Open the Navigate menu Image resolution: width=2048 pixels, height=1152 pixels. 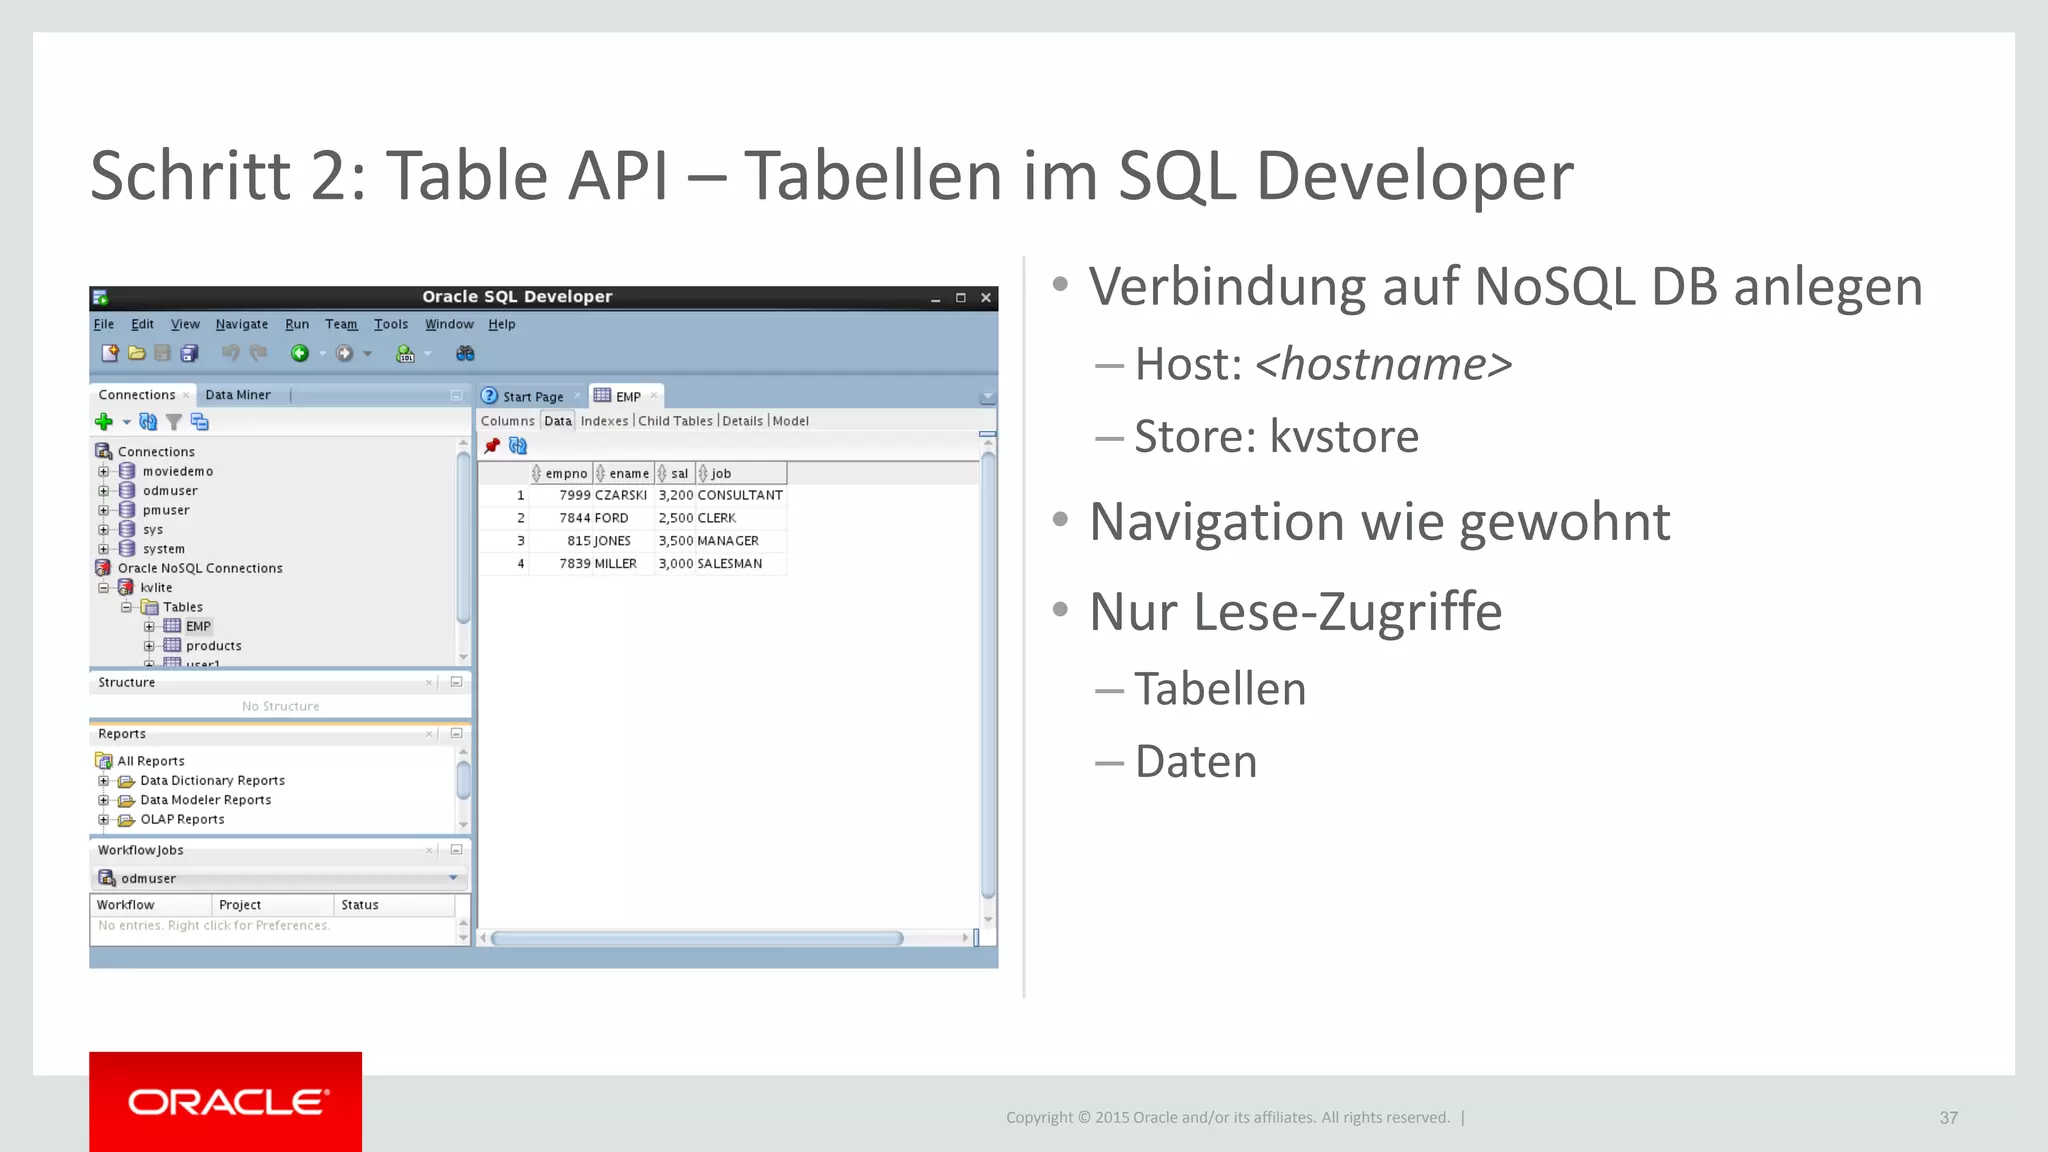(x=242, y=324)
